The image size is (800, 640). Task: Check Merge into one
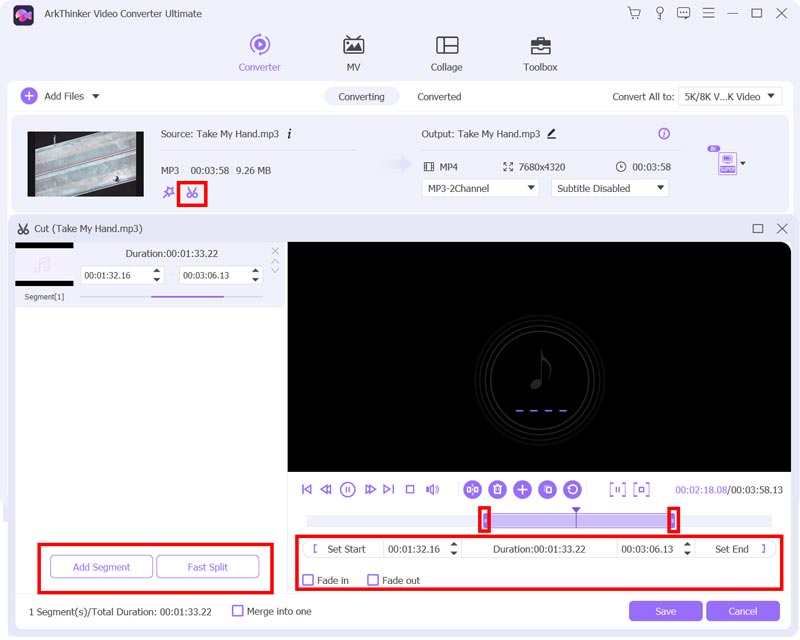[x=237, y=611]
